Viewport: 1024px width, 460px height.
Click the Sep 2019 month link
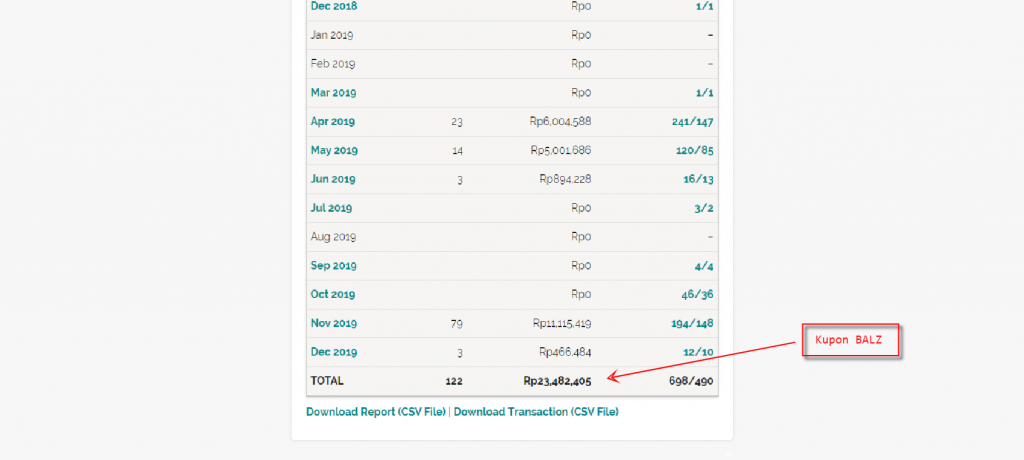tap(333, 265)
